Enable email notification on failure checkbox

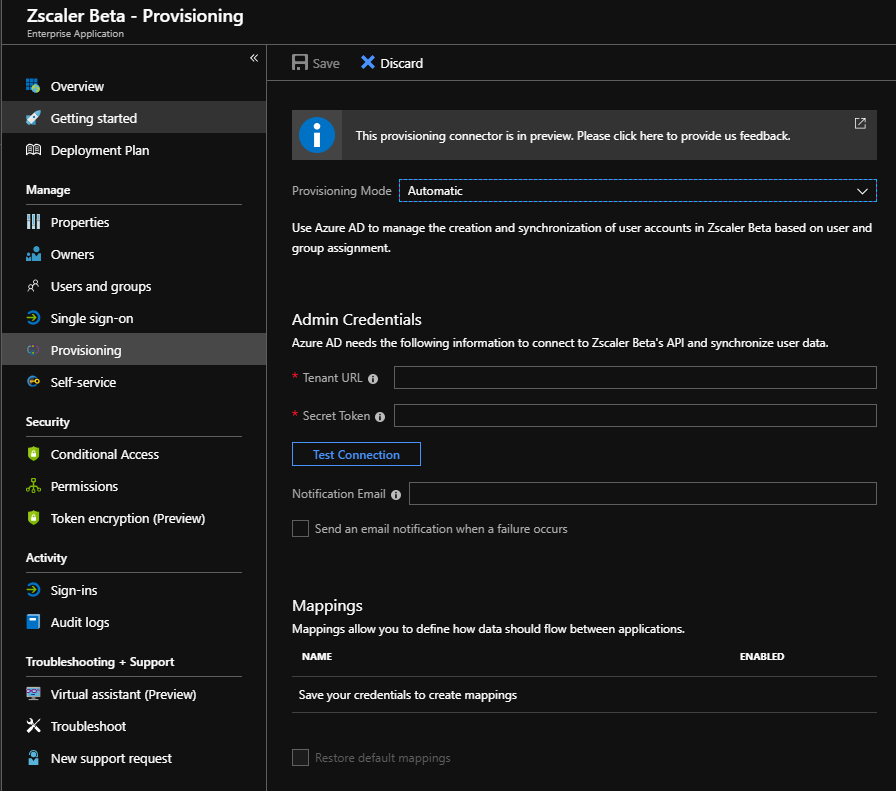click(x=300, y=528)
